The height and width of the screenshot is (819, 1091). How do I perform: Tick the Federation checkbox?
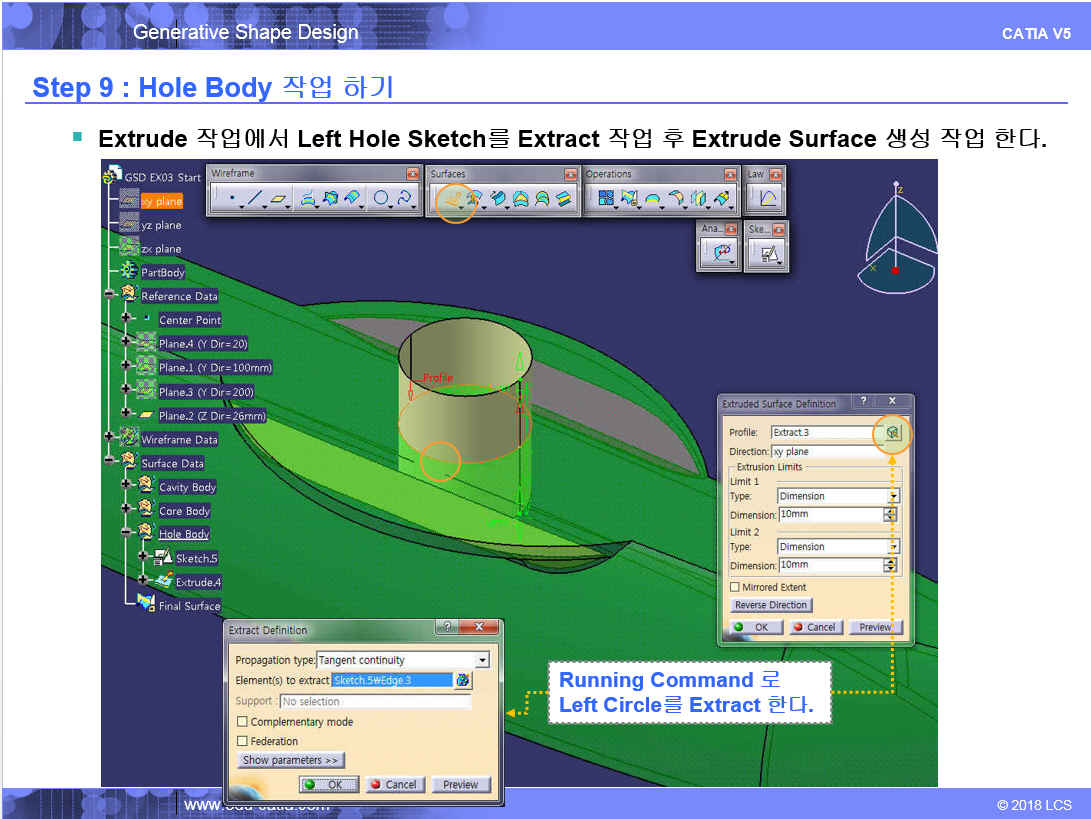pyautogui.click(x=242, y=741)
